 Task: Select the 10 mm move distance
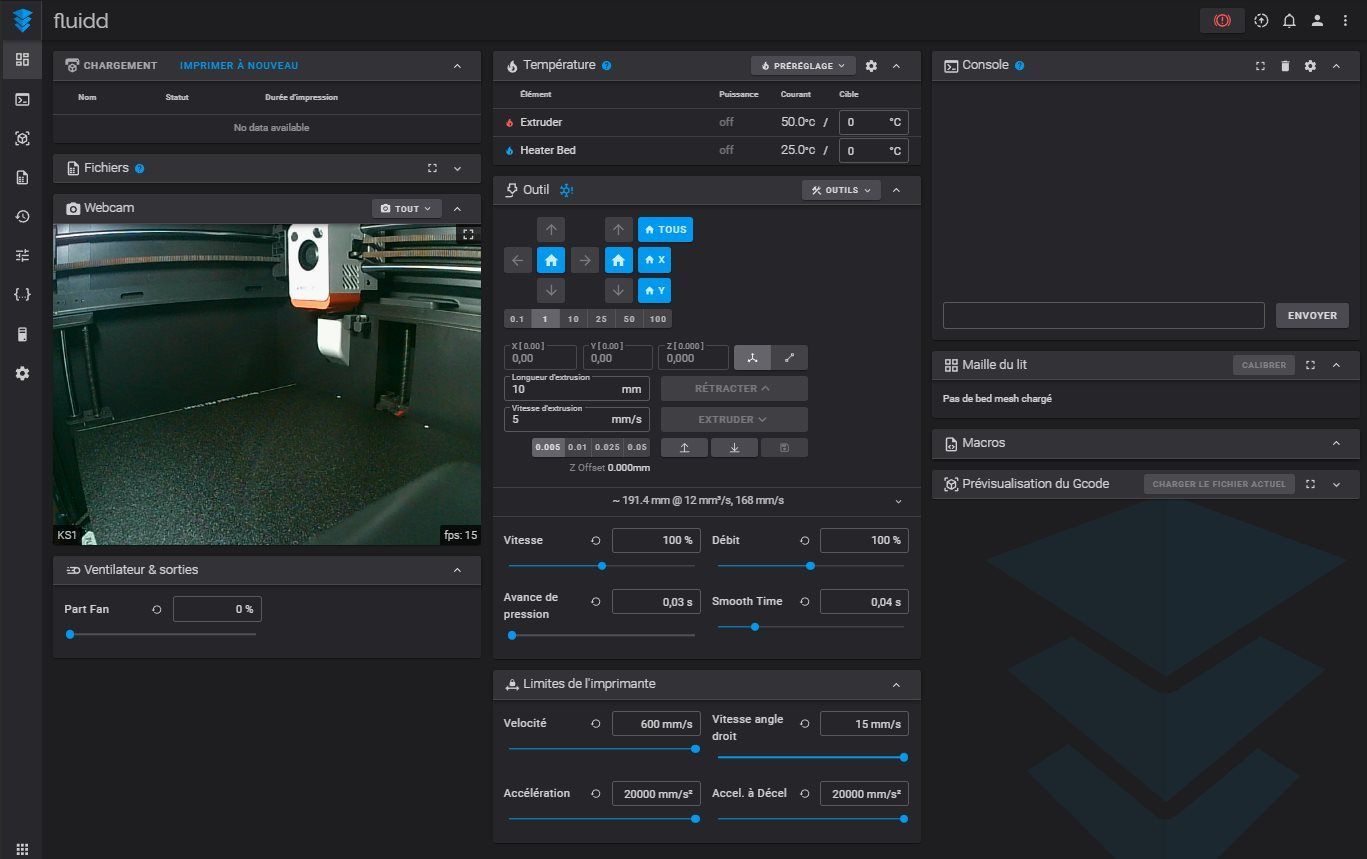[573, 319]
